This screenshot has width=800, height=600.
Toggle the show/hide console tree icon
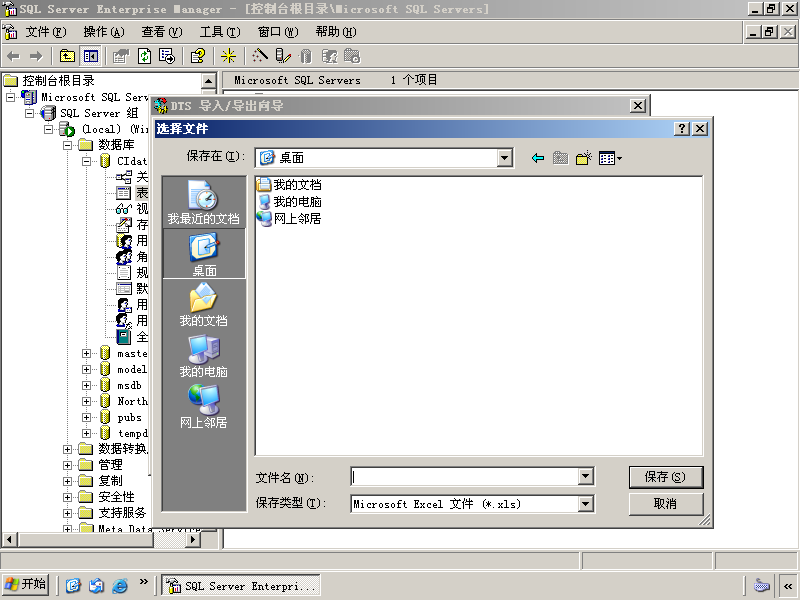point(91,56)
